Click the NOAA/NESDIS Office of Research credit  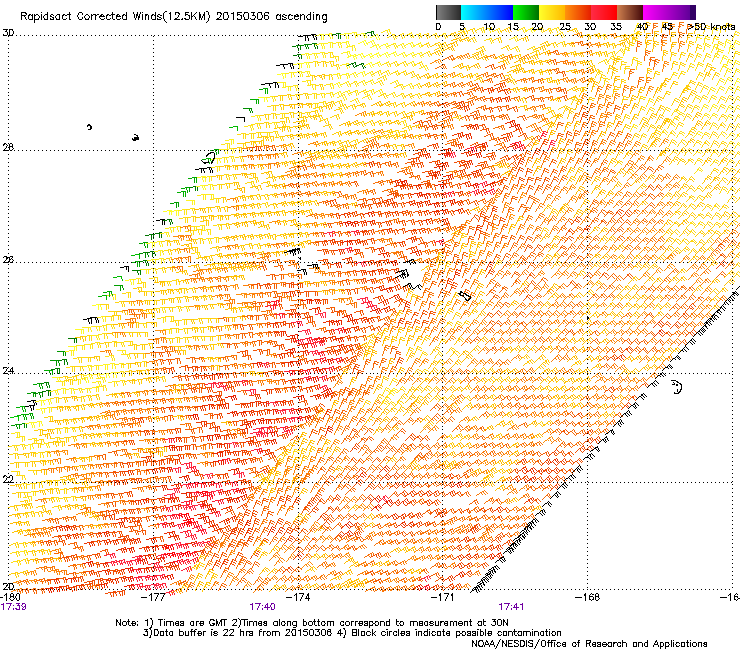pos(589,644)
